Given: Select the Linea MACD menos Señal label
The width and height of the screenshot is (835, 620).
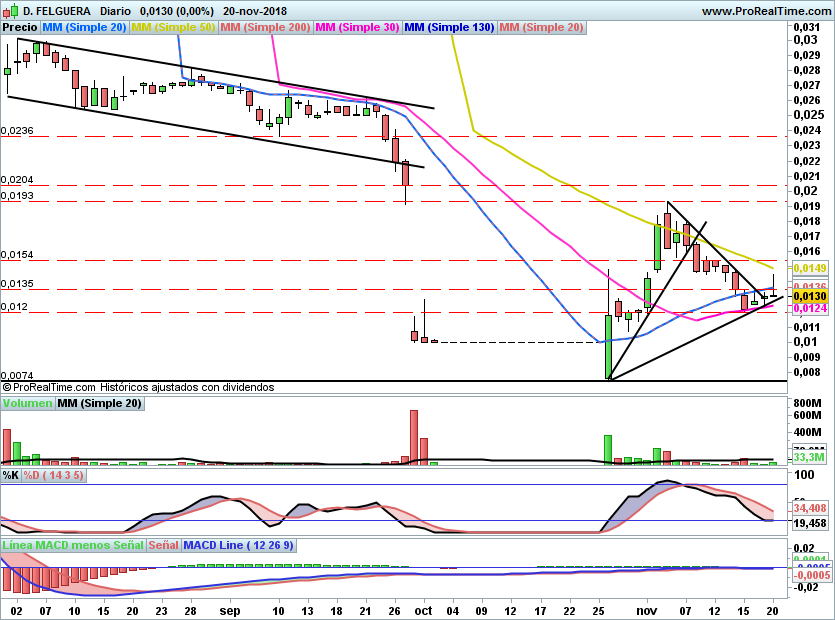Looking at the screenshot, I should pyautogui.click(x=73, y=546).
